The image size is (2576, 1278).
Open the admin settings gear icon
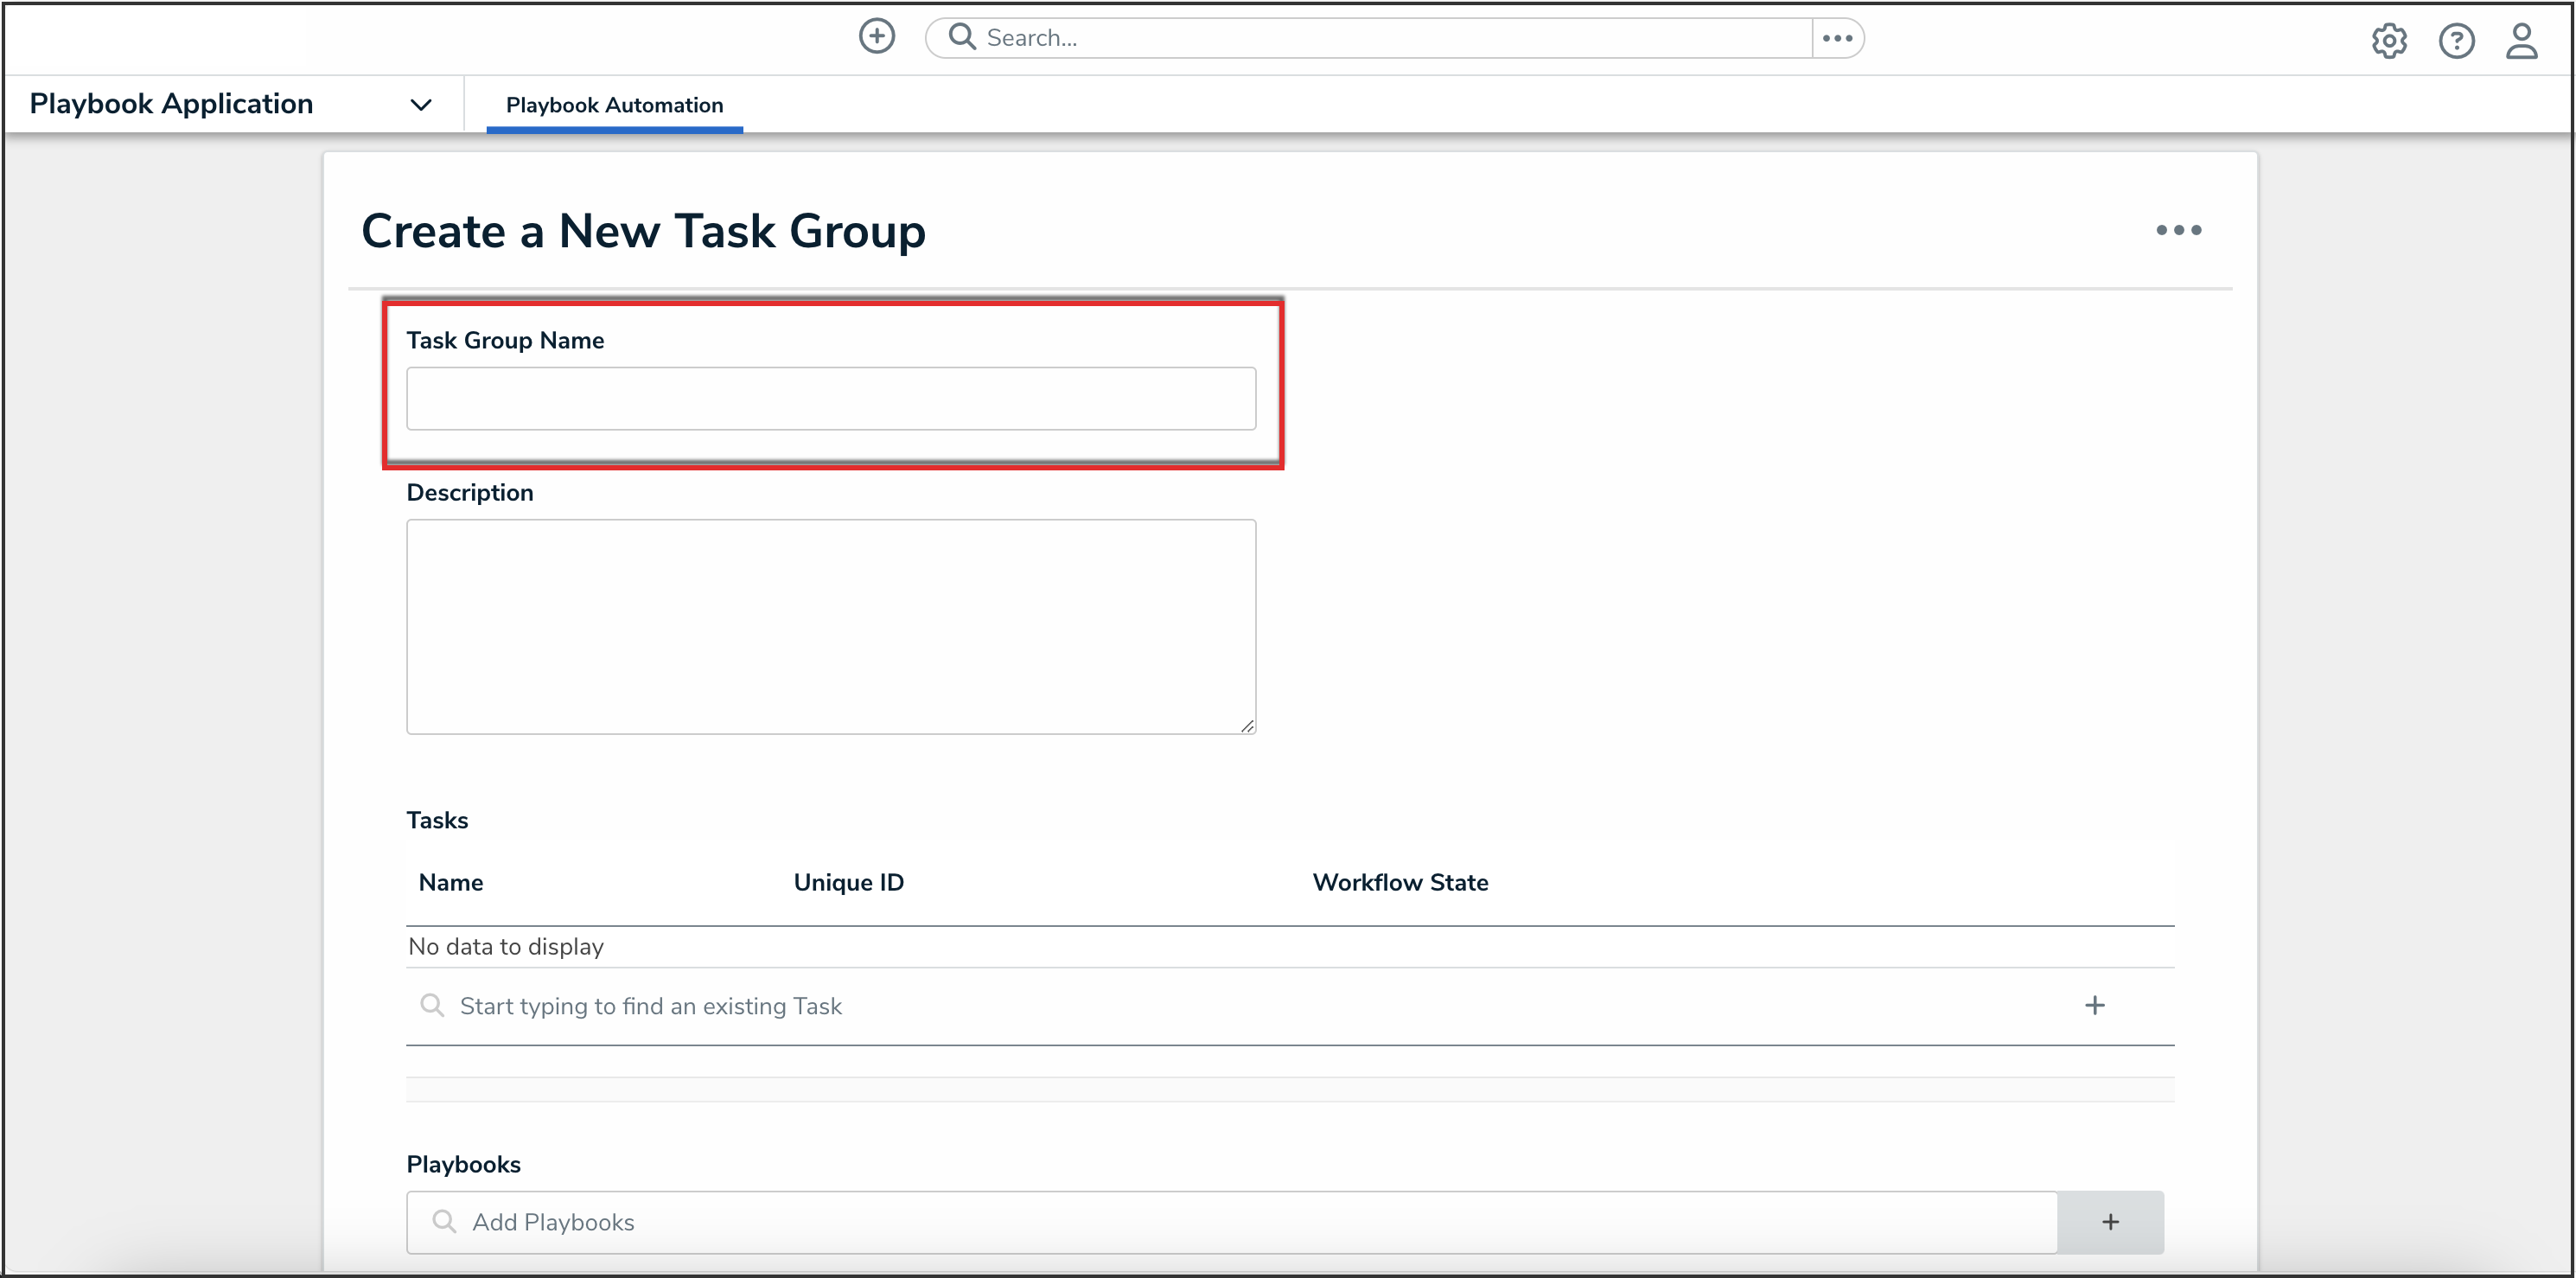coord(2389,41)
